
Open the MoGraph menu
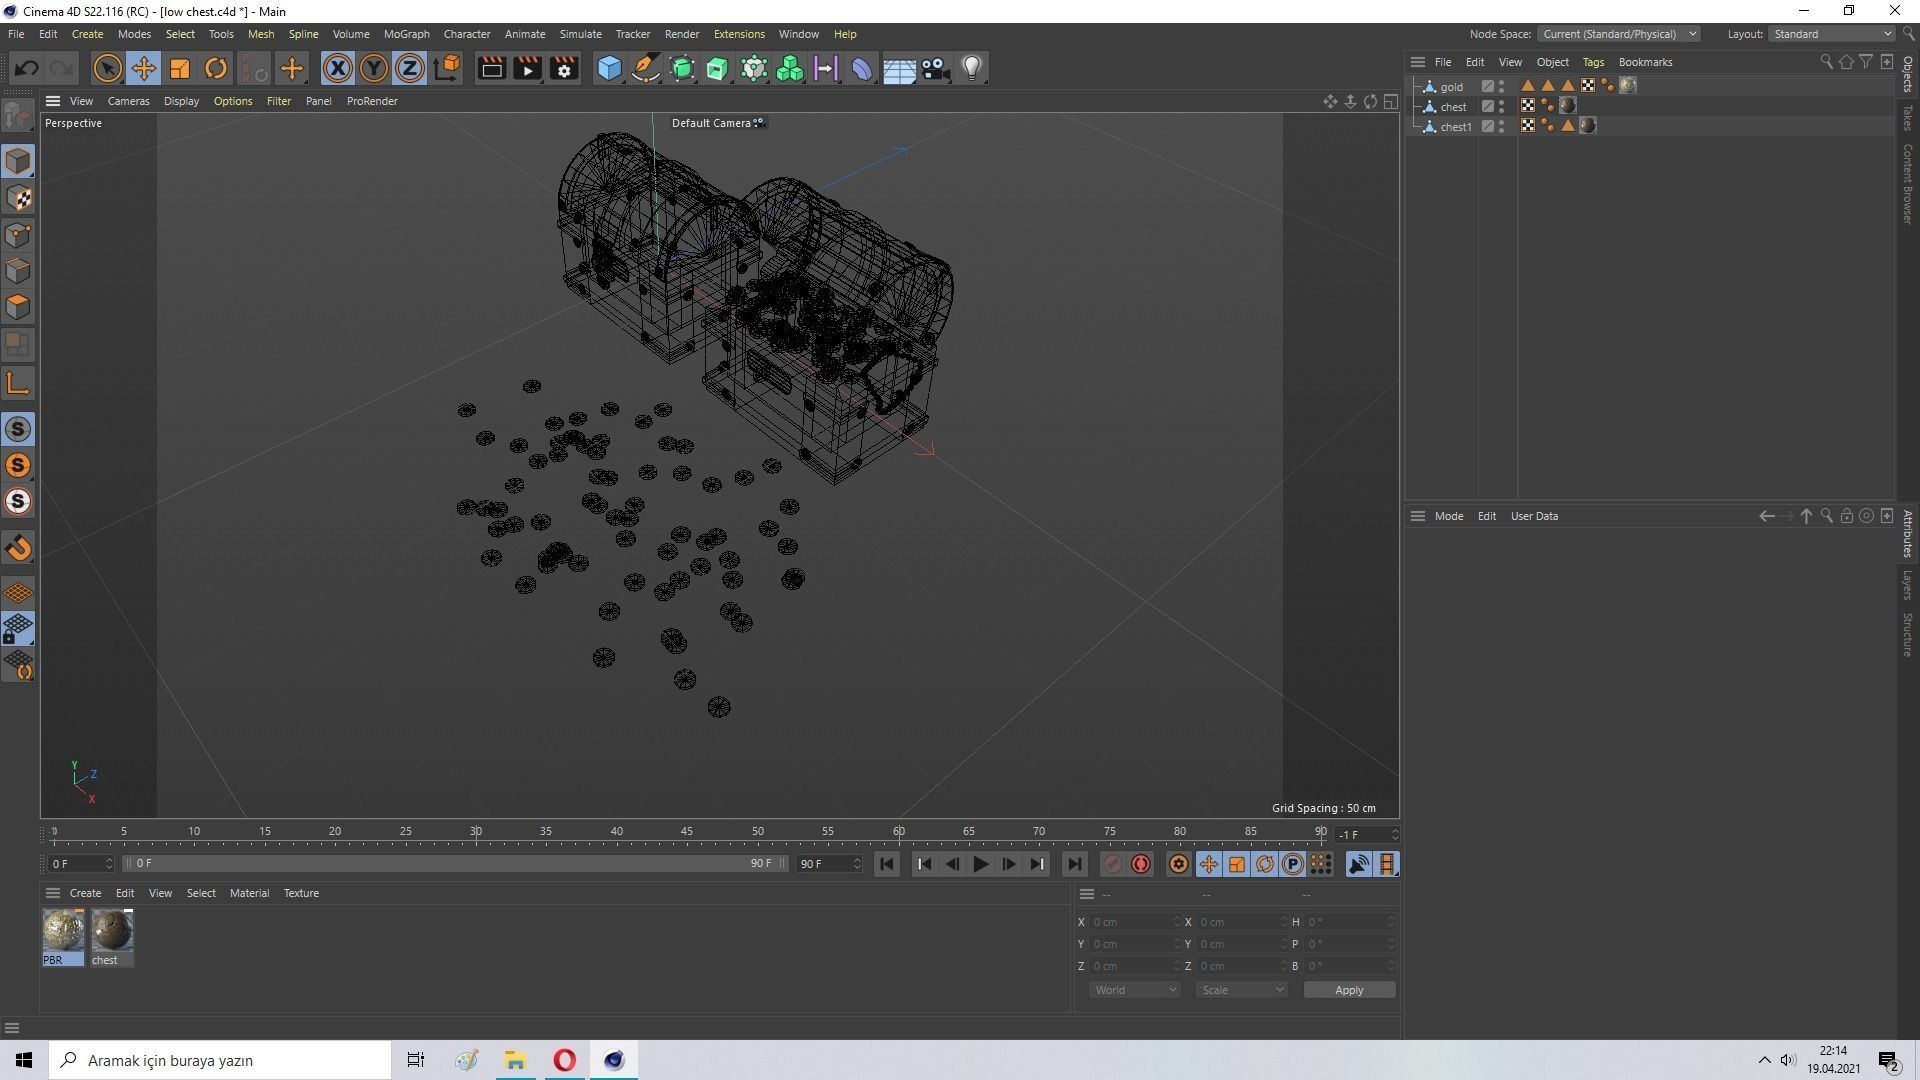click(406, 34)
